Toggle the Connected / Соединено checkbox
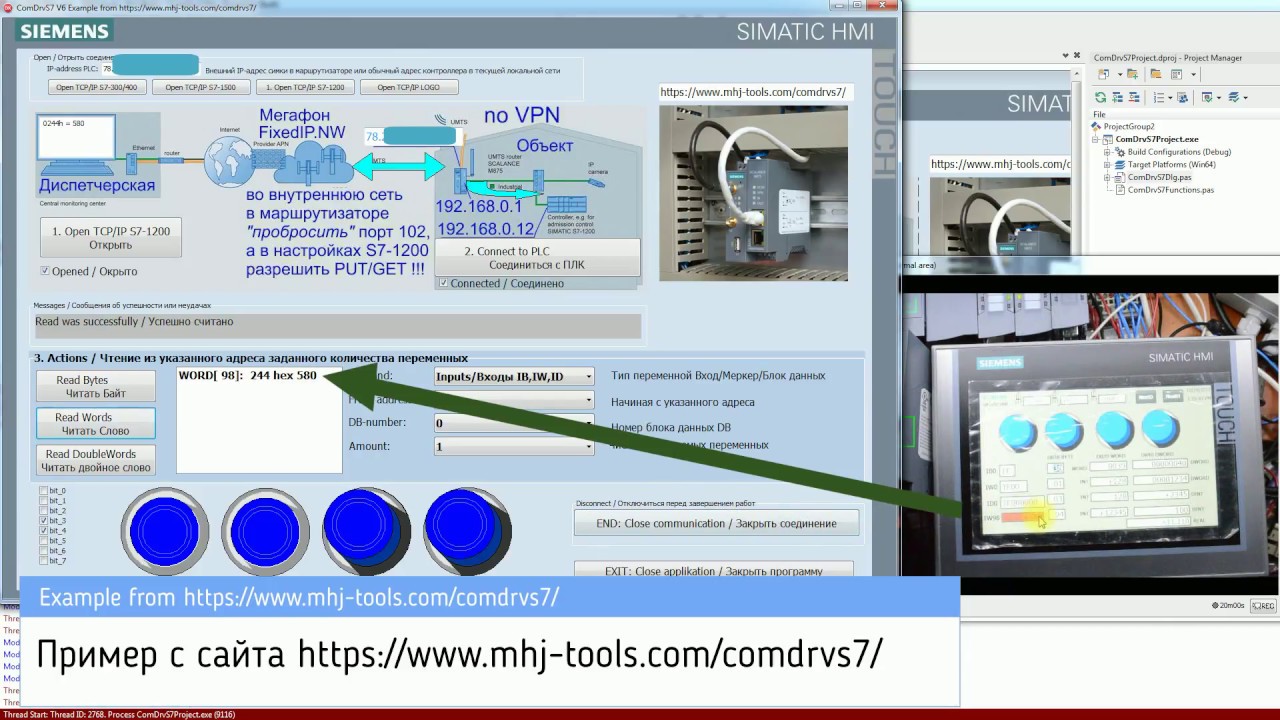1280x720 pixels. [444, 283]
